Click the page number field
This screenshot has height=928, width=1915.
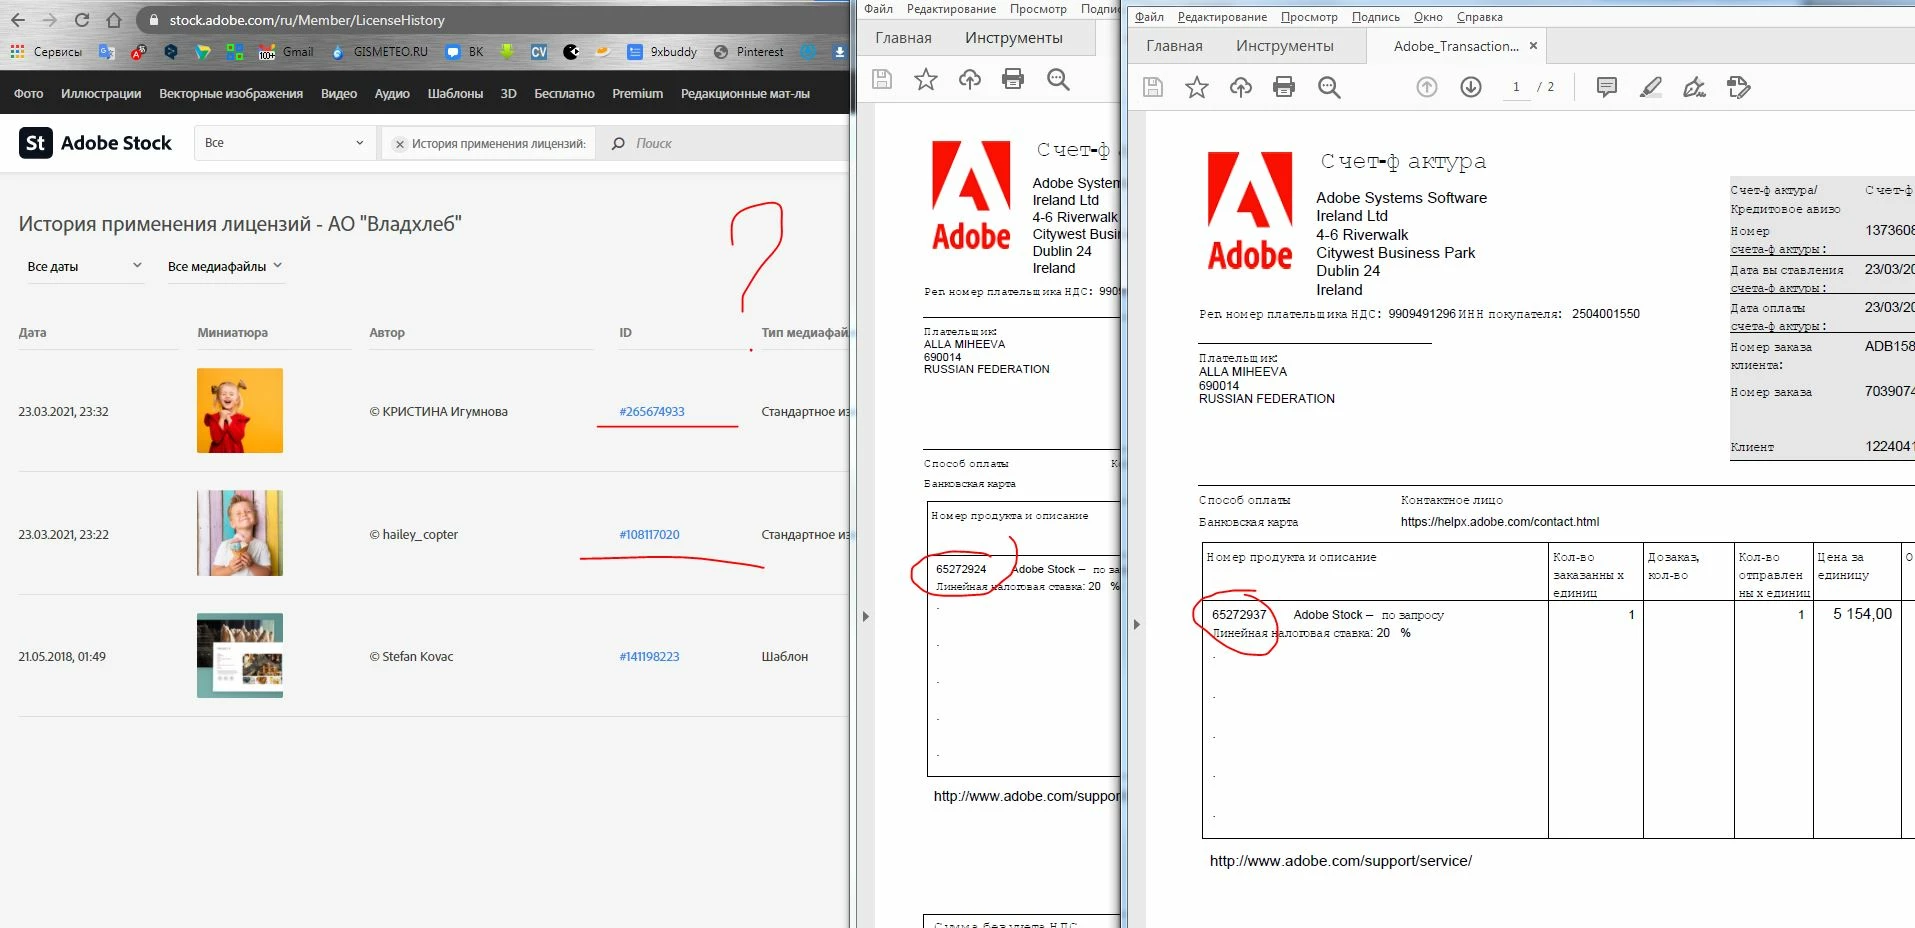(1516, 87)
